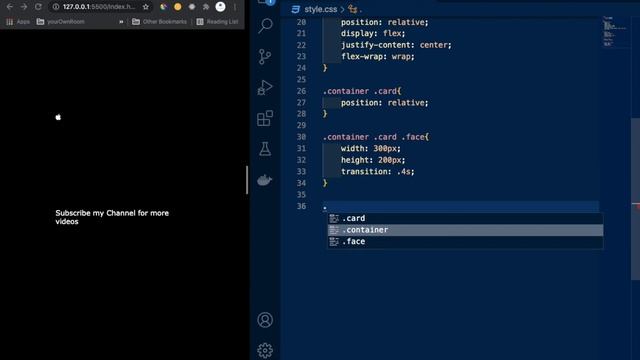Open the Reading List
This screenshot has height=360, width=640.
coord(217,22)
